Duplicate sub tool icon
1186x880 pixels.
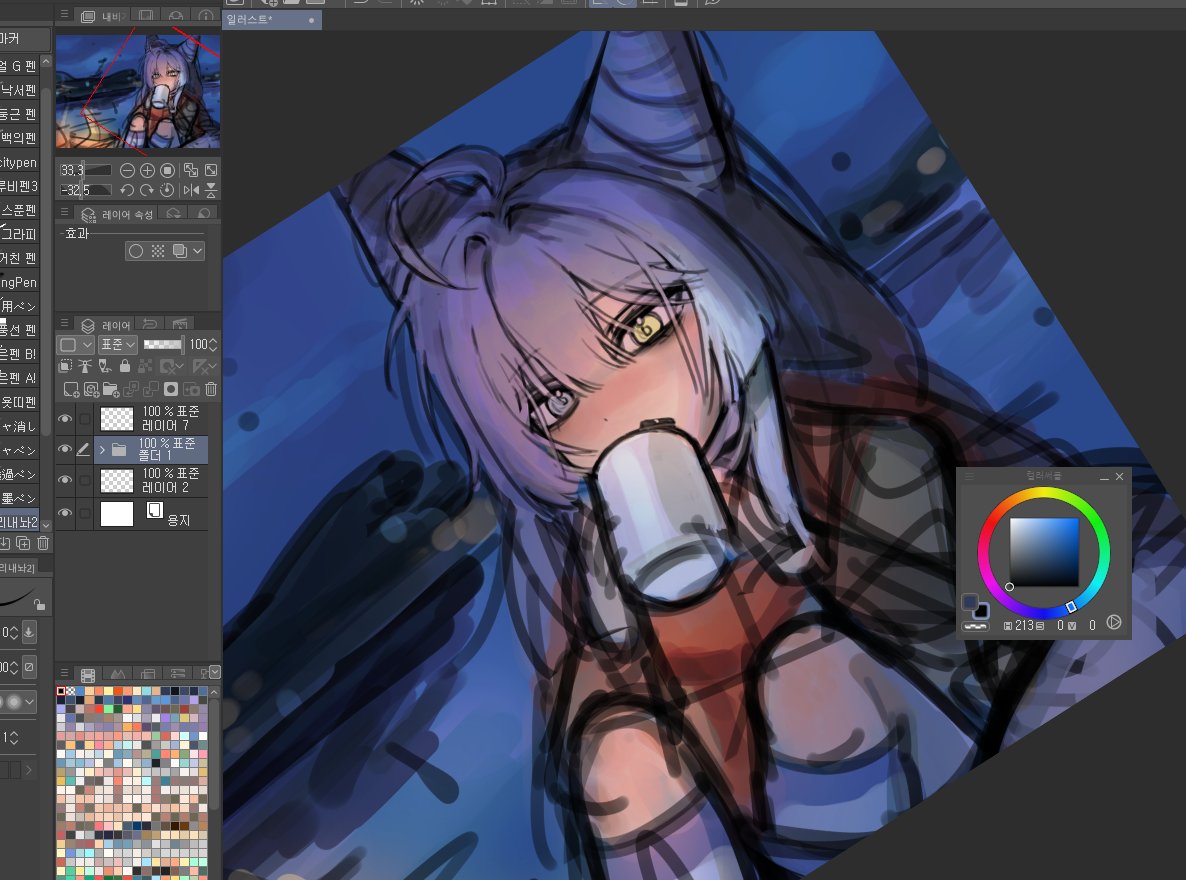(23, 543)
